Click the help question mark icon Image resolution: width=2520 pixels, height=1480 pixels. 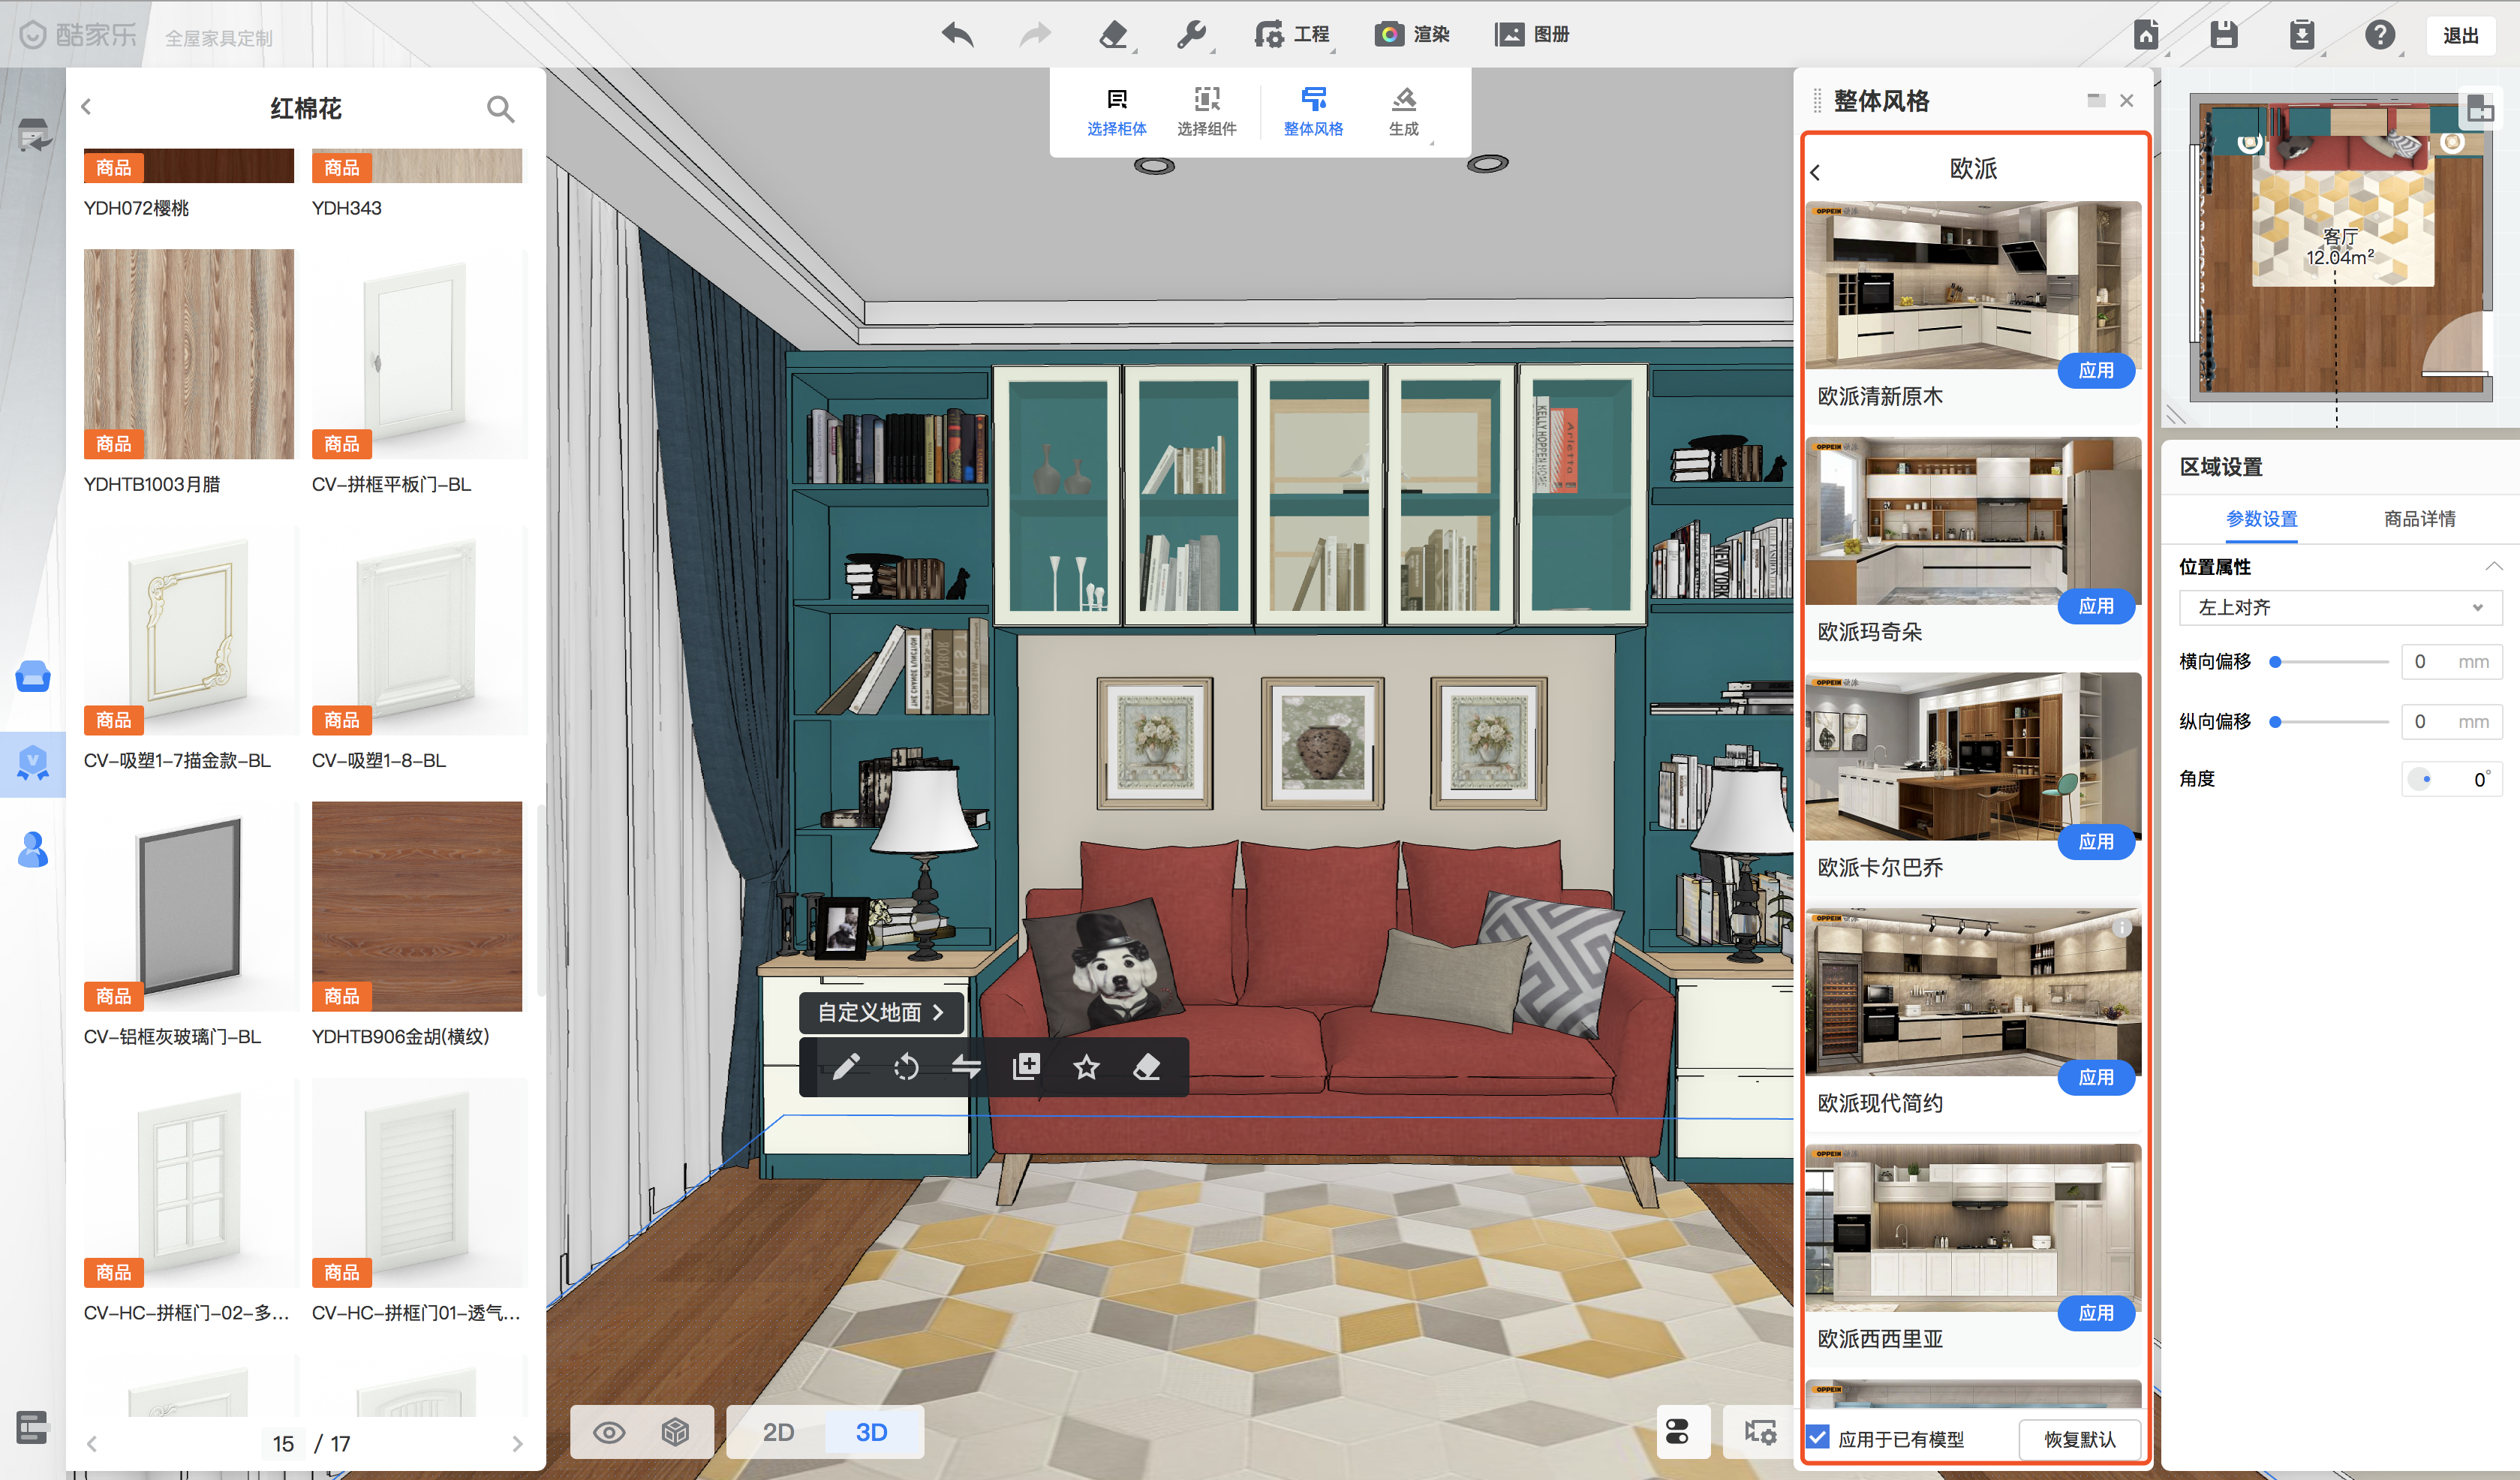(x=2379, y=35)
